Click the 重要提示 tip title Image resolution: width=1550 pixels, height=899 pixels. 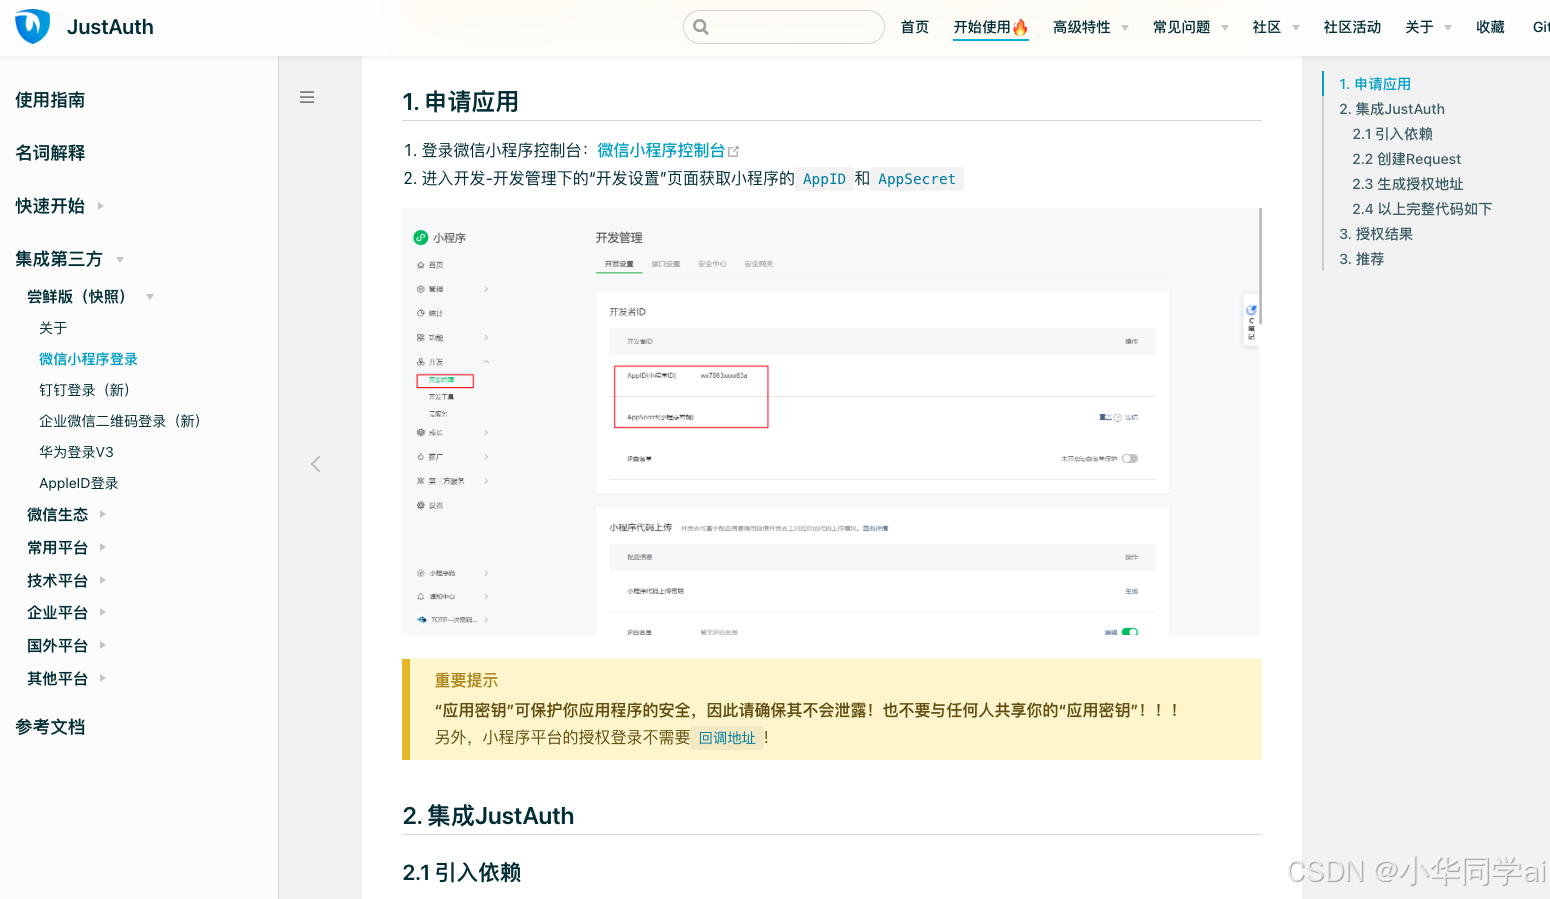[x=466, y=680]
